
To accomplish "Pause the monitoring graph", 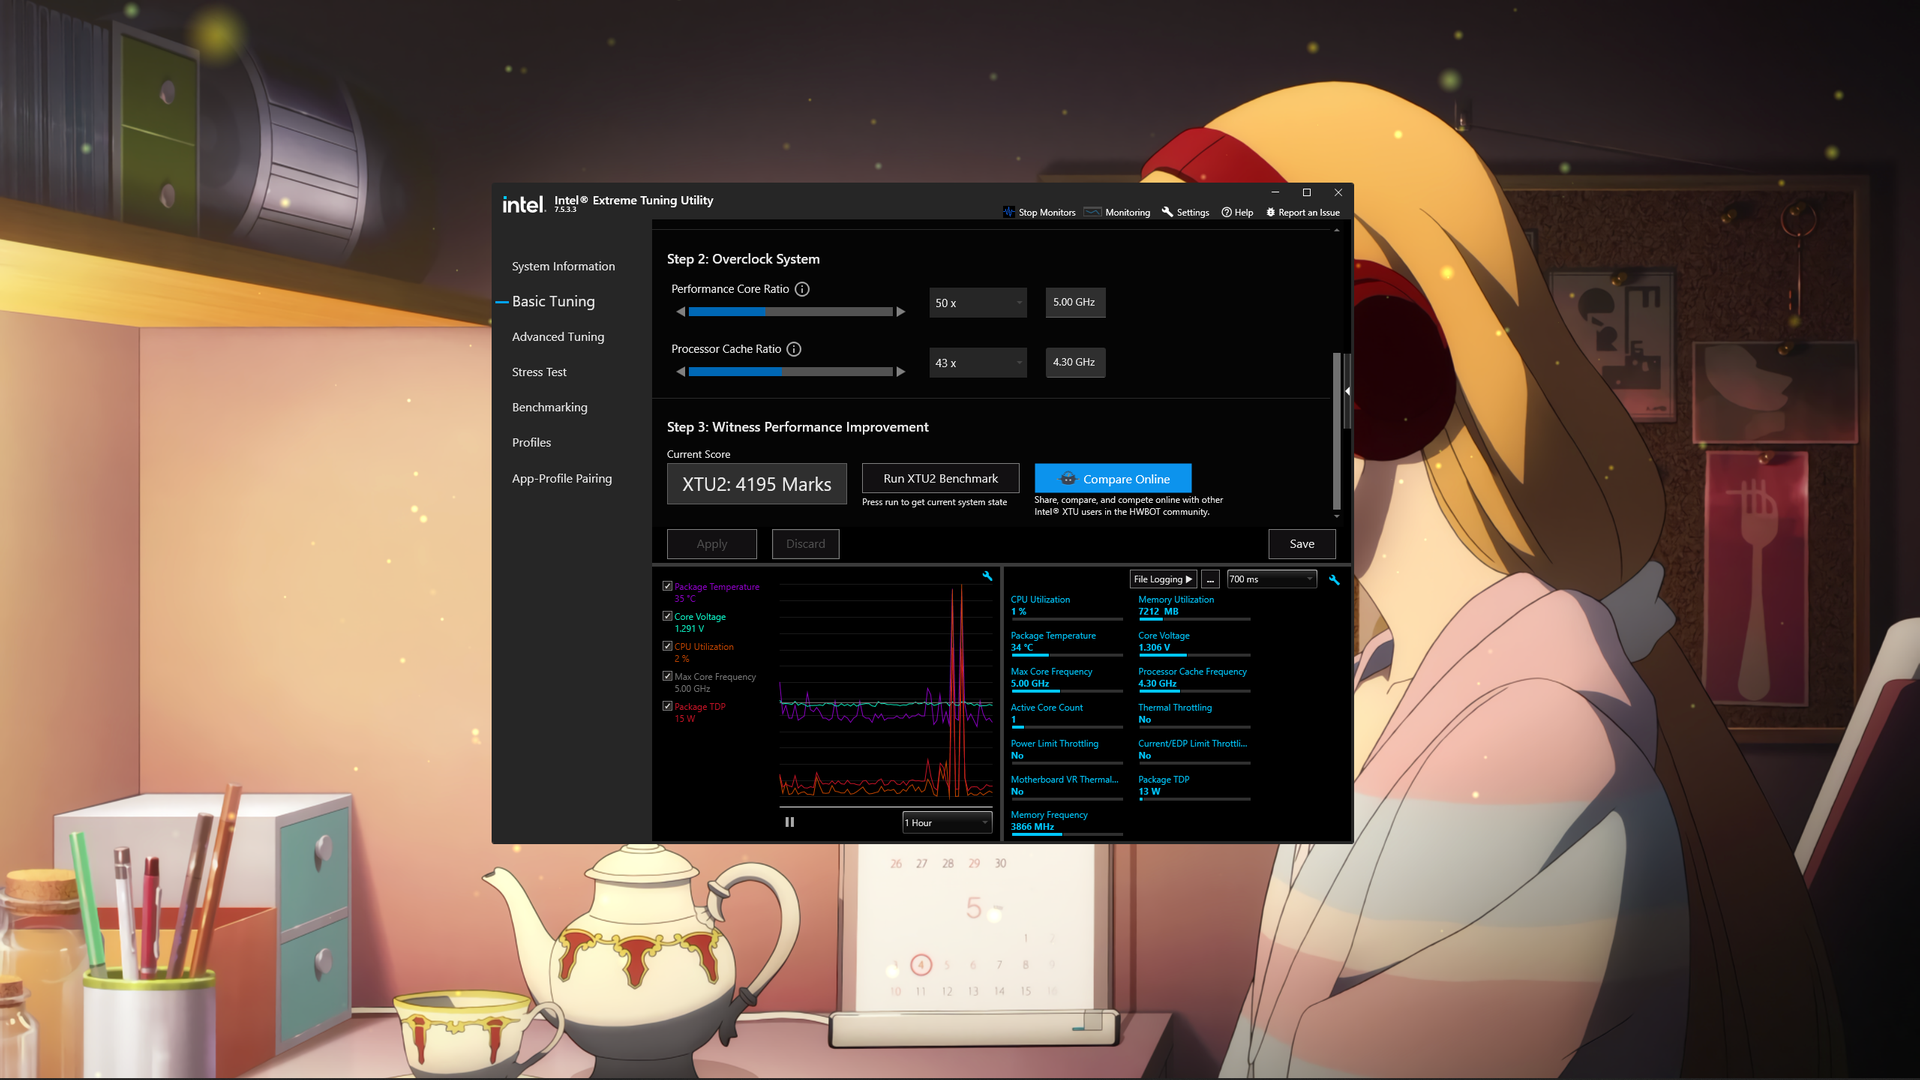I will (x=790, y=822).
